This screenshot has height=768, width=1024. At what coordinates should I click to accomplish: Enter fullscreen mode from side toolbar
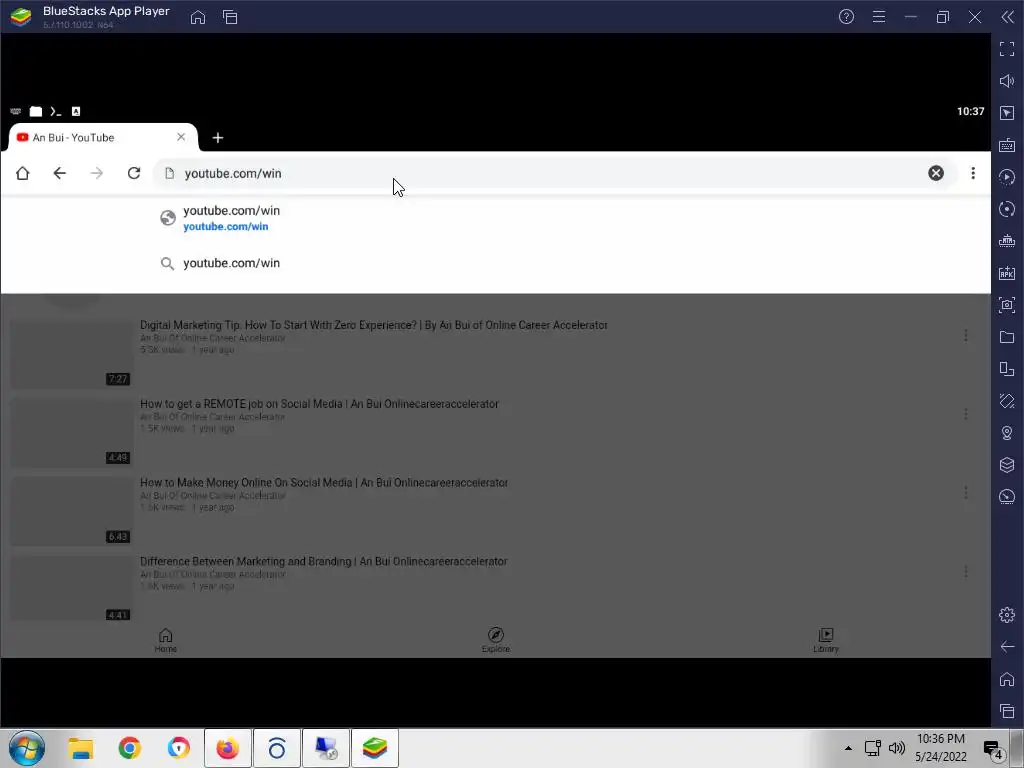1007,49
